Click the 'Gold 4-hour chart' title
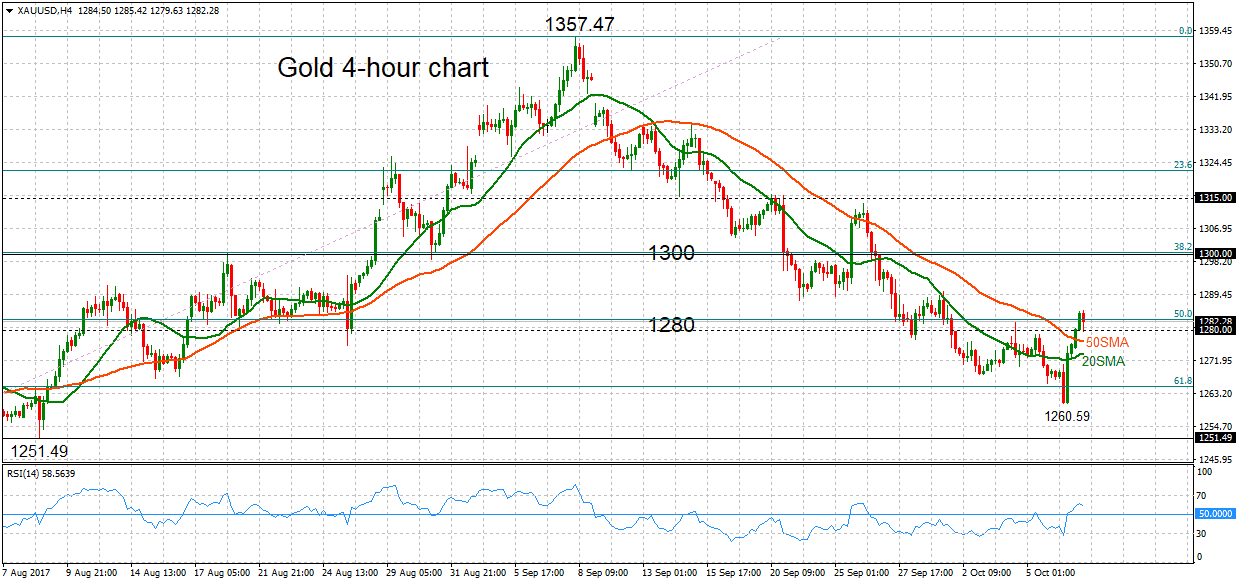This screenshot has width=1236, height=584. 383,68
